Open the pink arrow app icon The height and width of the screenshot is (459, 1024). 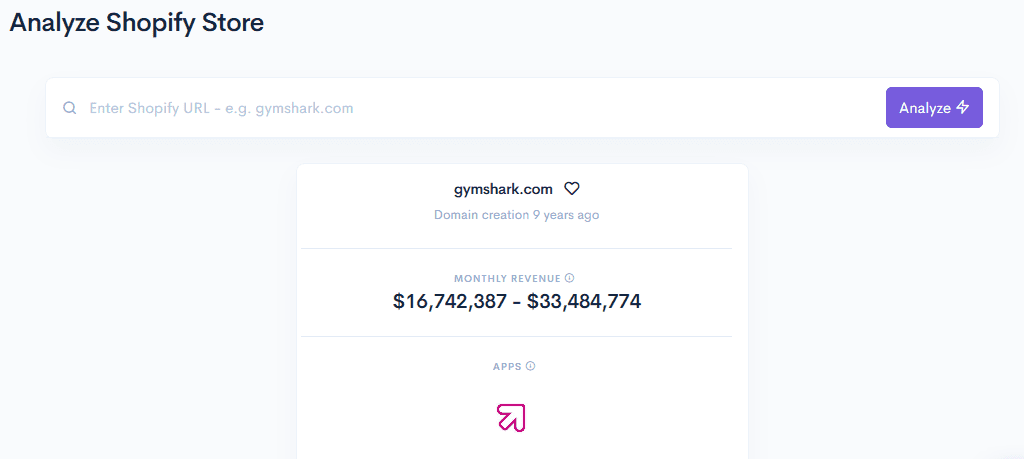coord(511,418)
